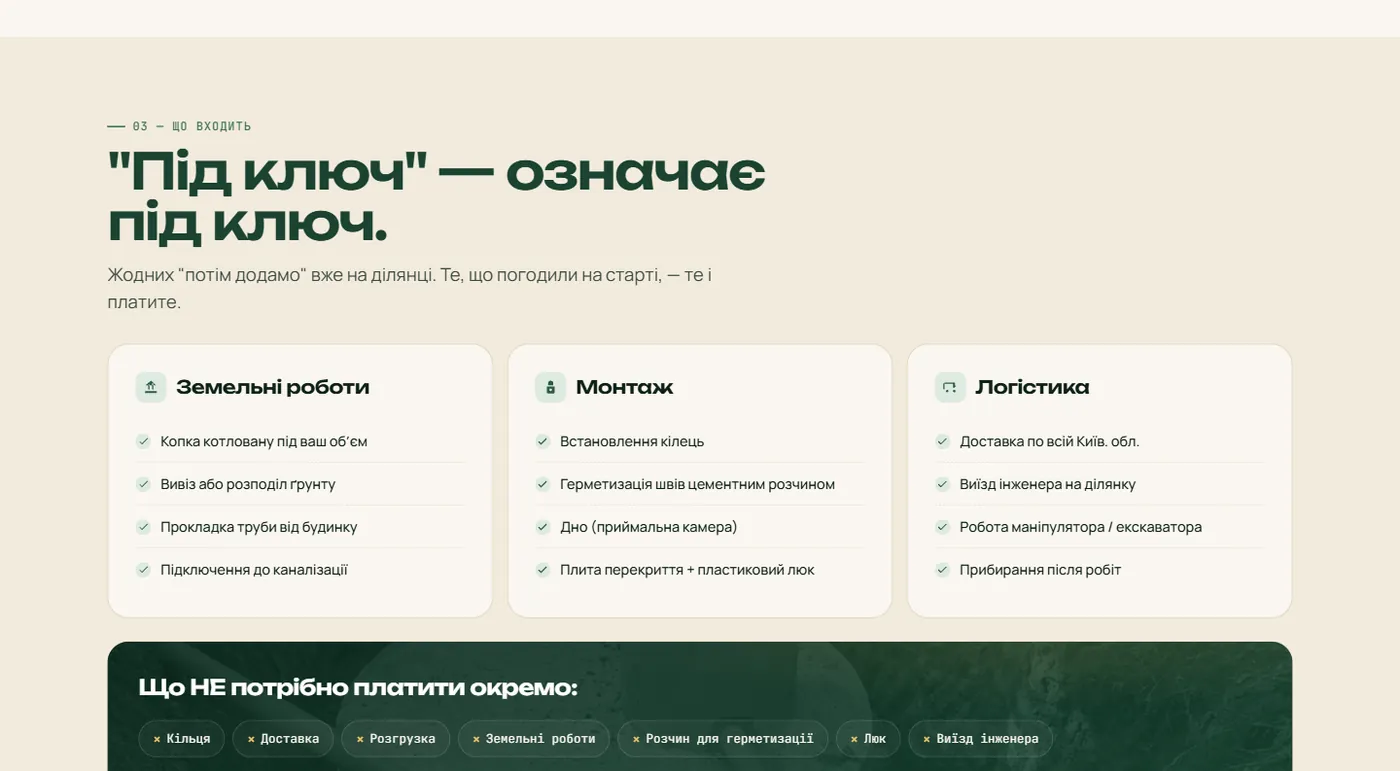
Task: Click the section label 03 — ЩО ВХОДИТЬ
Action: click(x=192, y=126)
